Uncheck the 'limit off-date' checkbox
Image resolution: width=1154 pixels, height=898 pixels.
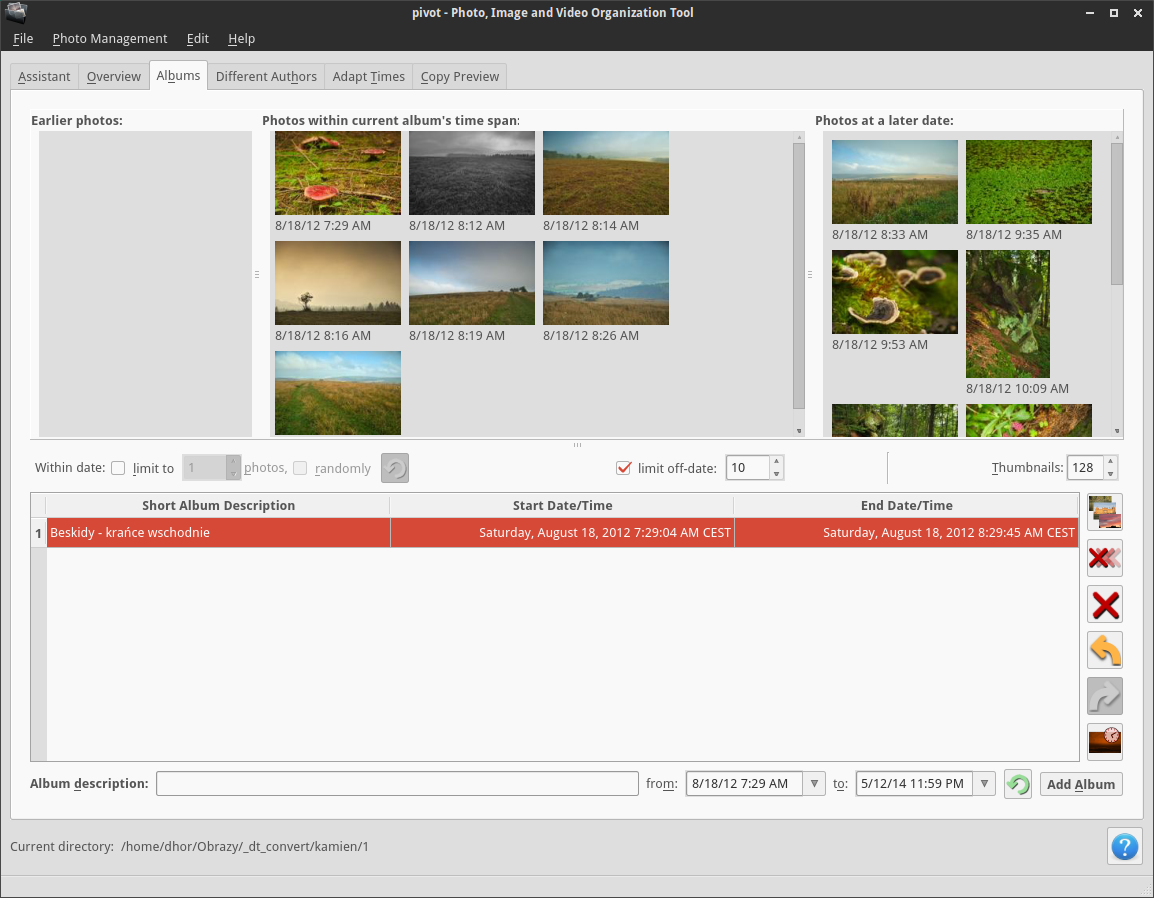[623, 468]
